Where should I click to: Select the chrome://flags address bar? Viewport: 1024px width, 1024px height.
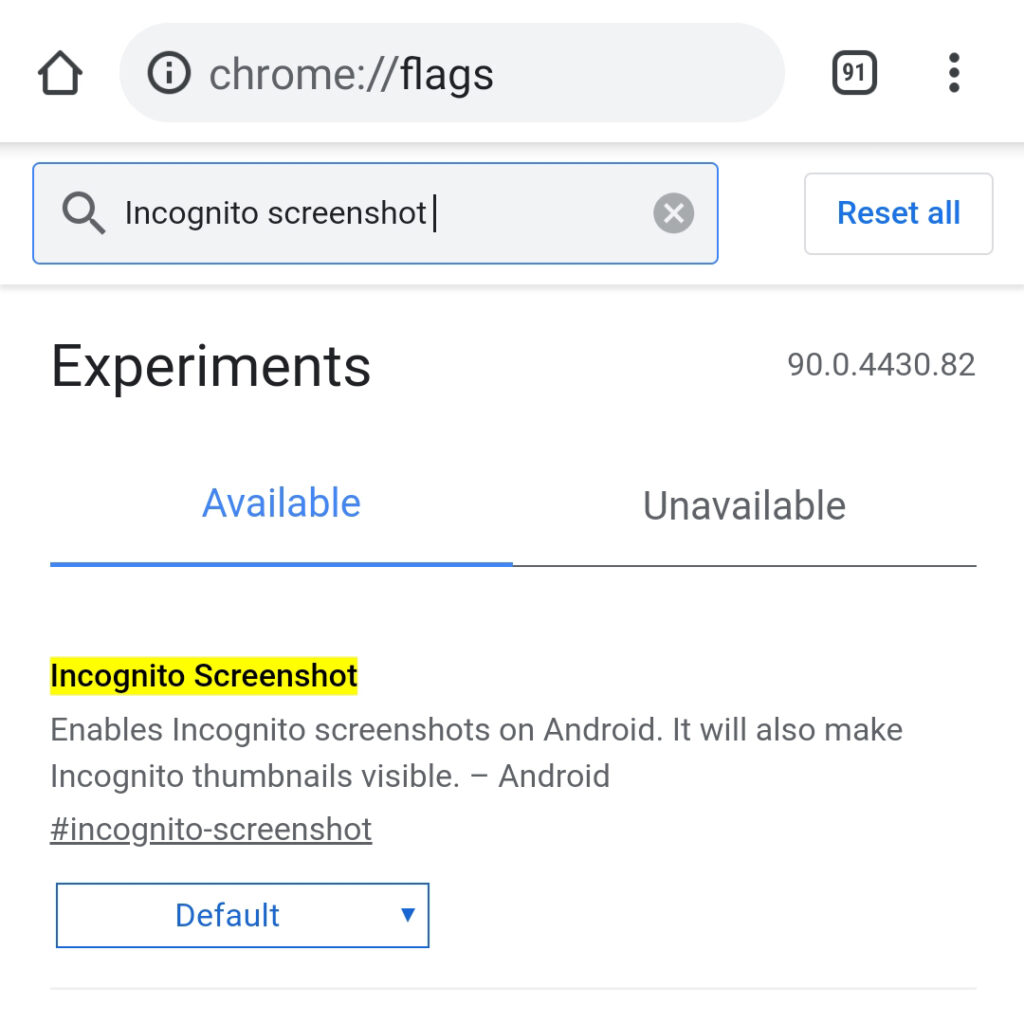[x=452, y=72]
